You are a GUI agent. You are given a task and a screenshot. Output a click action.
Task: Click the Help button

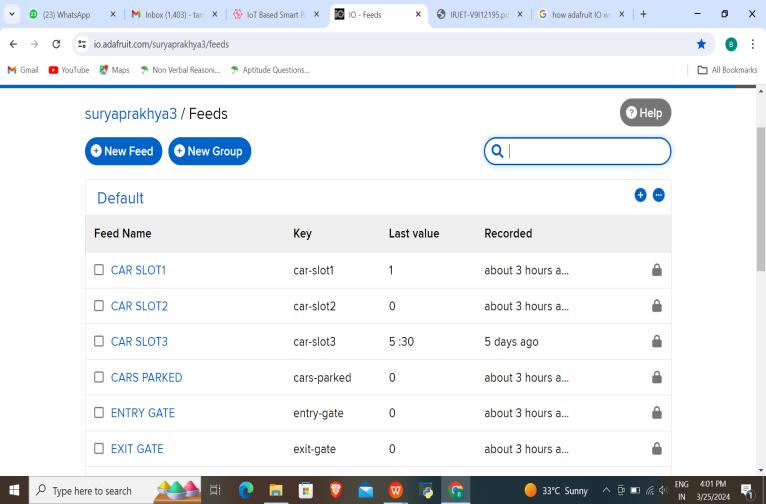pyautogui.click(x=645, y=113)
